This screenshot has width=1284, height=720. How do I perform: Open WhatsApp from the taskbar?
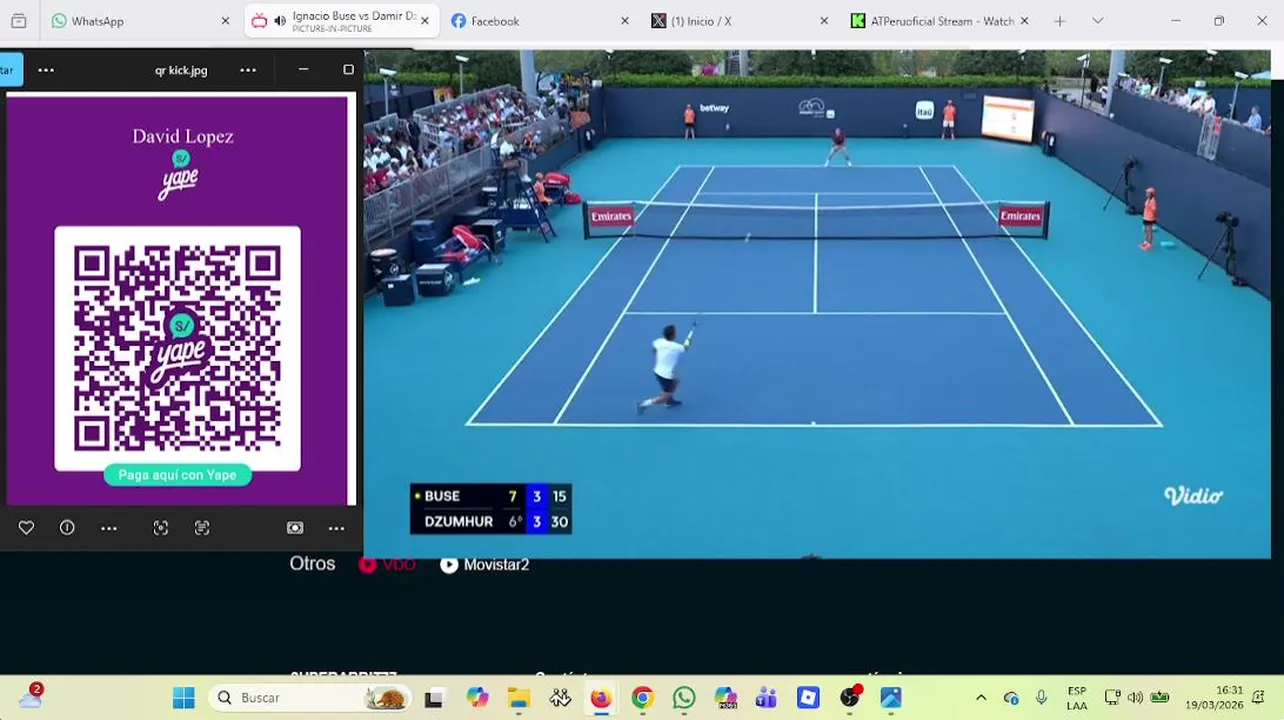[x=684, y=697]
